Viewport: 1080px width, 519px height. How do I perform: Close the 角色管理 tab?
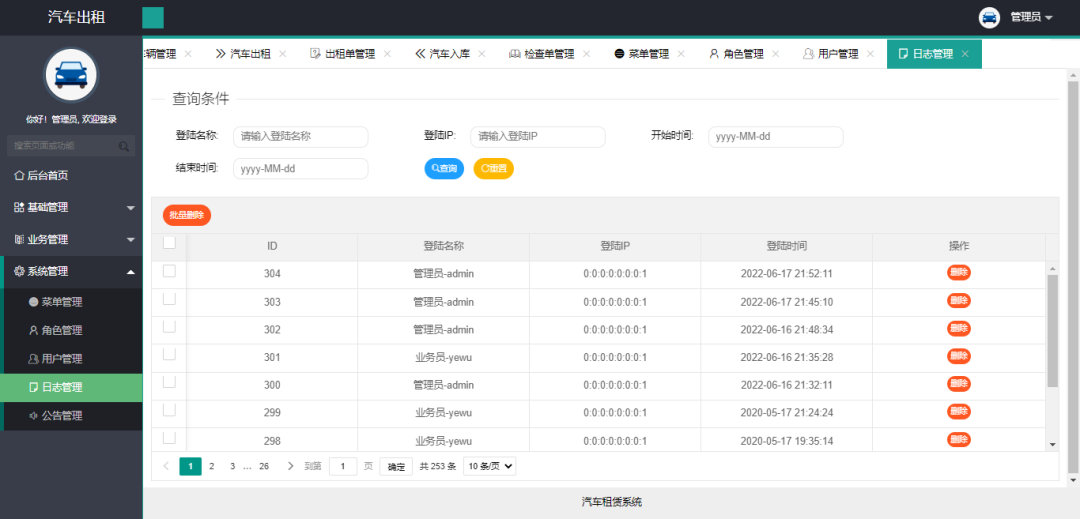point(776,54)
